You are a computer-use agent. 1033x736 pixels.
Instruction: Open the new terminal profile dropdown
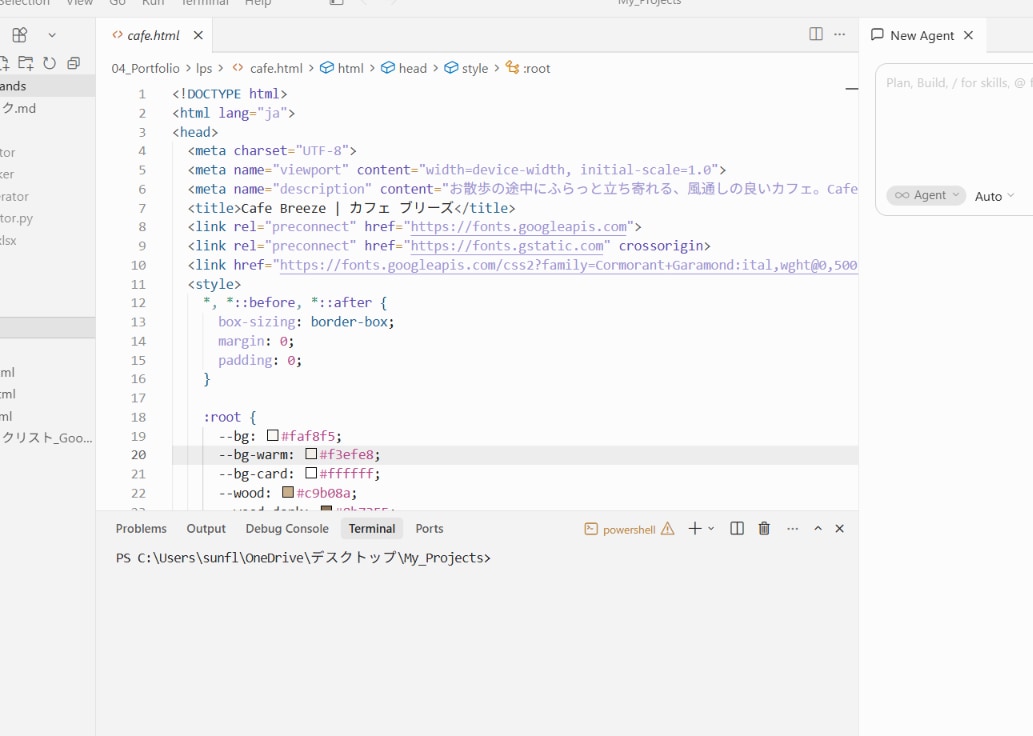[x=712, y=528]
